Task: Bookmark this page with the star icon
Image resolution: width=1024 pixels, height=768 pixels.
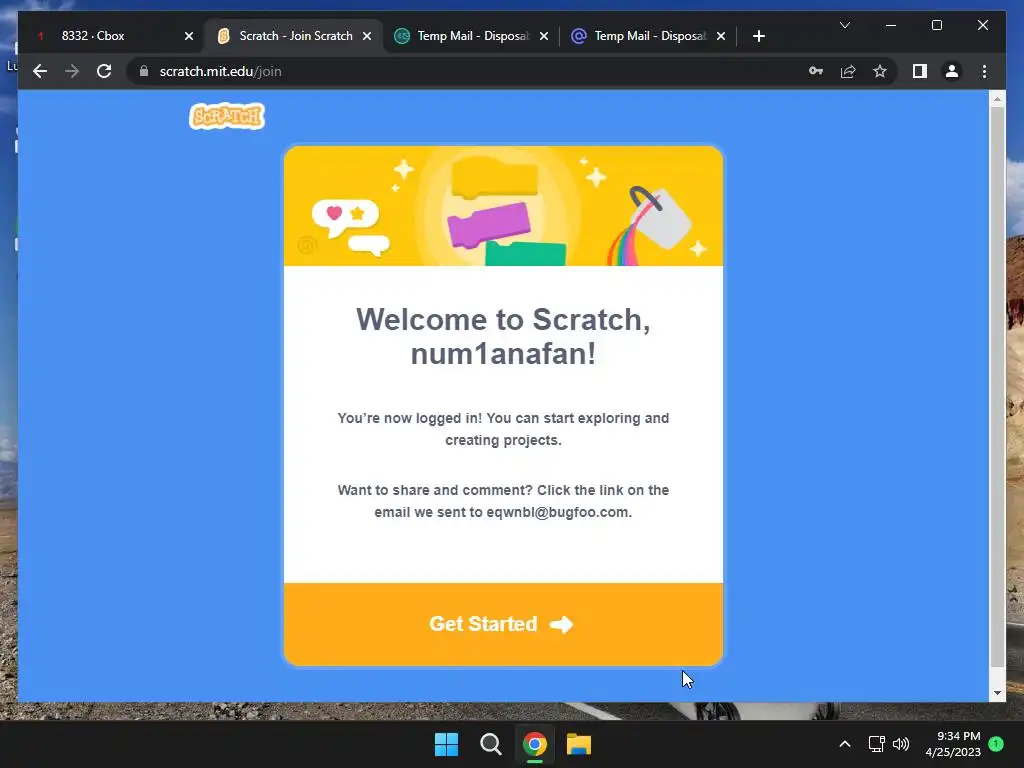Action: tap(880, 71)
